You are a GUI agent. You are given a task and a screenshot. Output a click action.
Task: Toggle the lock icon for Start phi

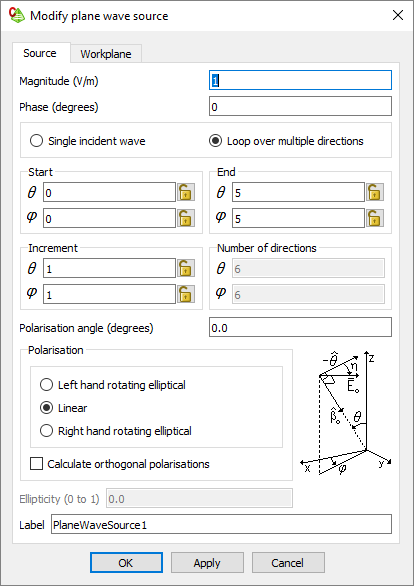coord(186,218)
